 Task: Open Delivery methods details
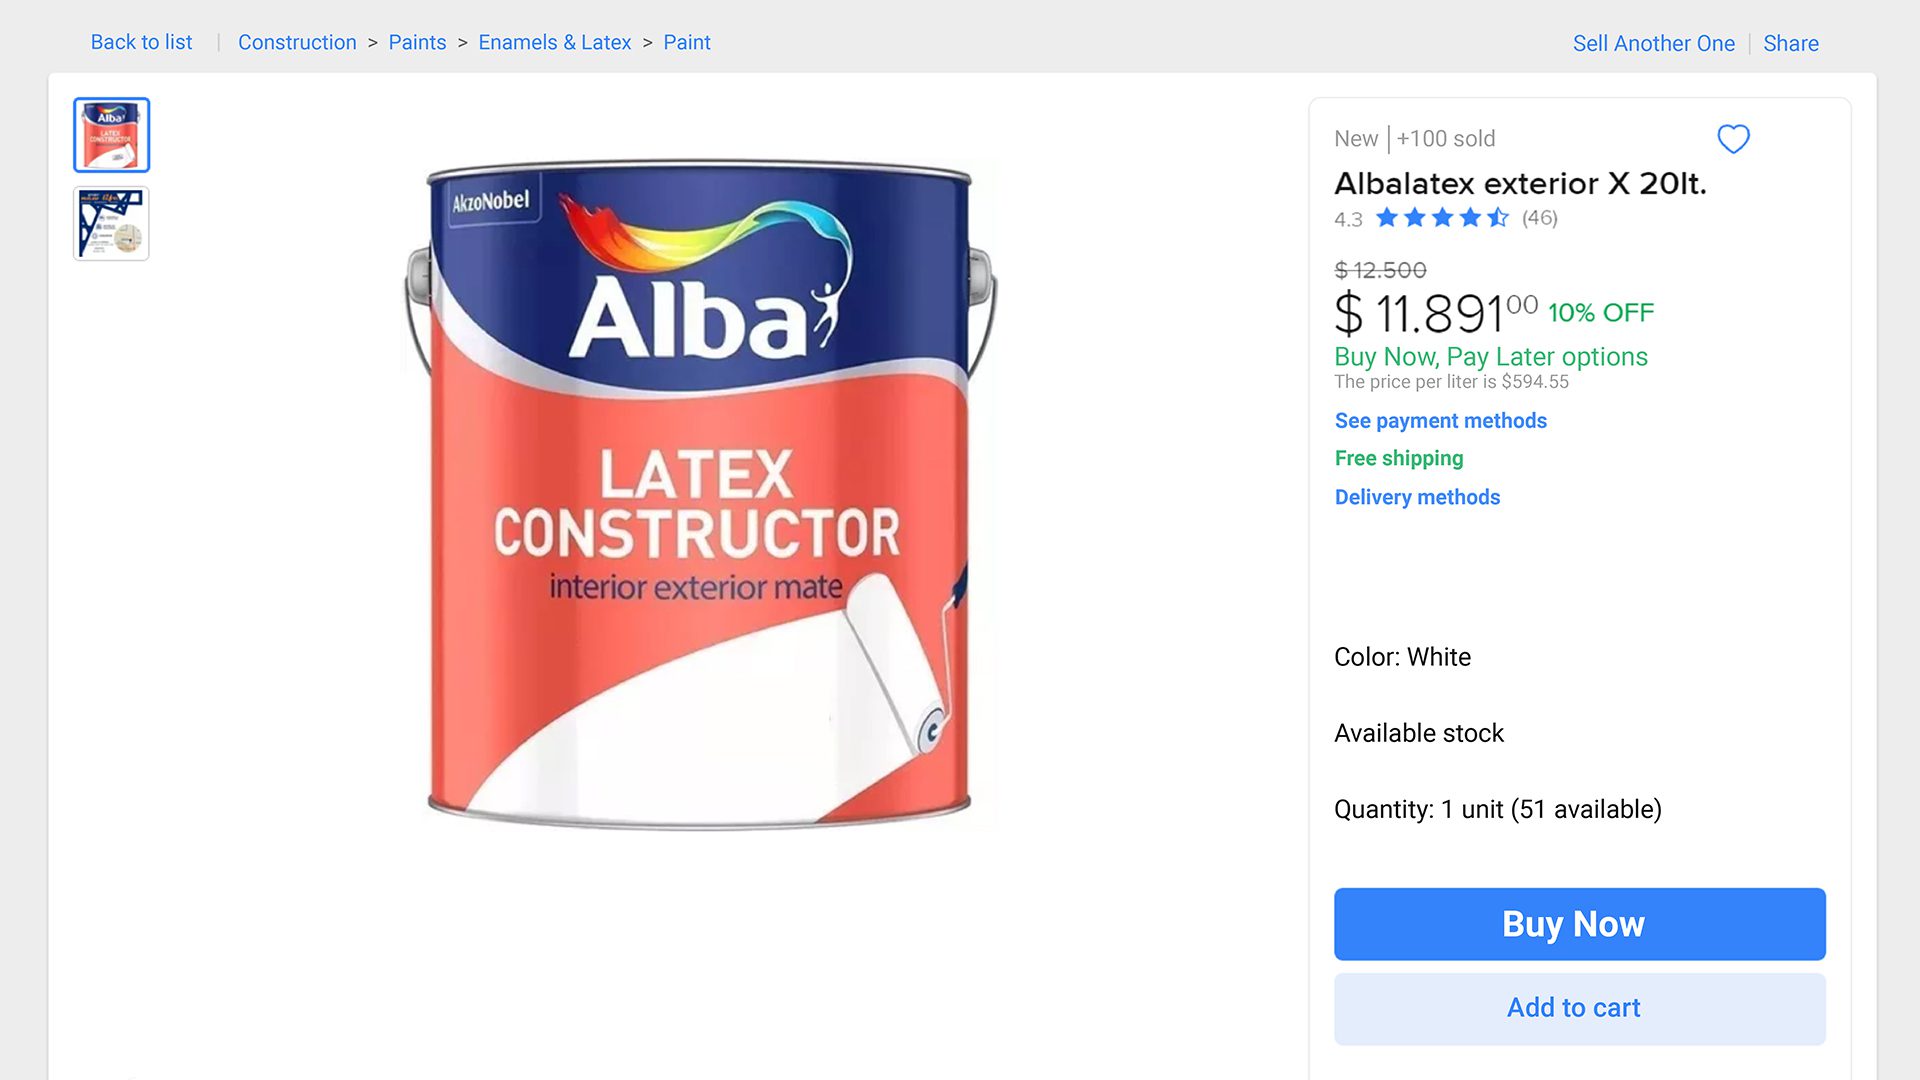click(1417, 497)
